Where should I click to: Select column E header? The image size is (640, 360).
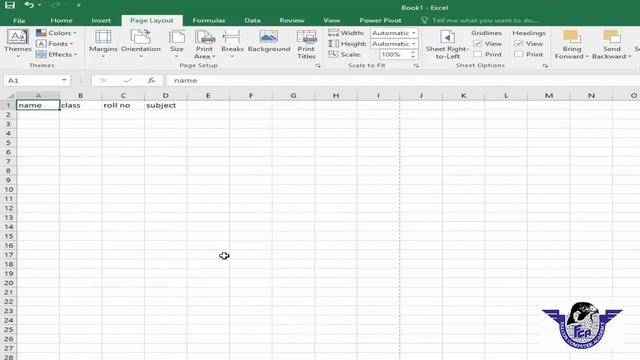coord(208,96)
